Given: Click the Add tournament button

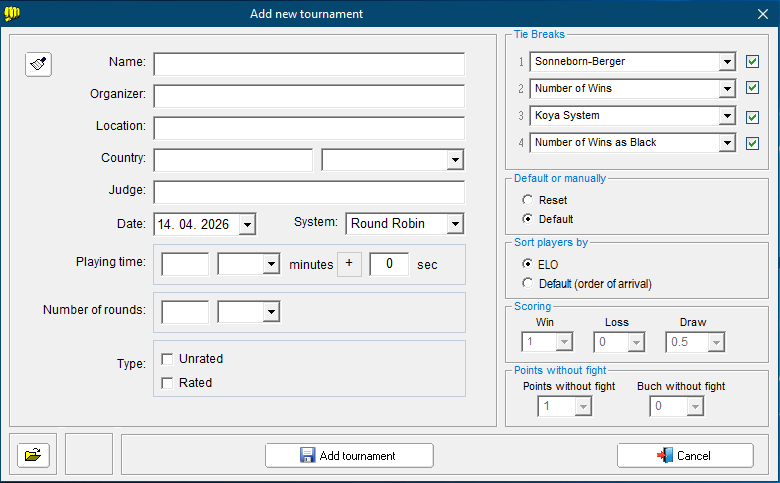Looking at the screenshot, I should coord(349,456).
